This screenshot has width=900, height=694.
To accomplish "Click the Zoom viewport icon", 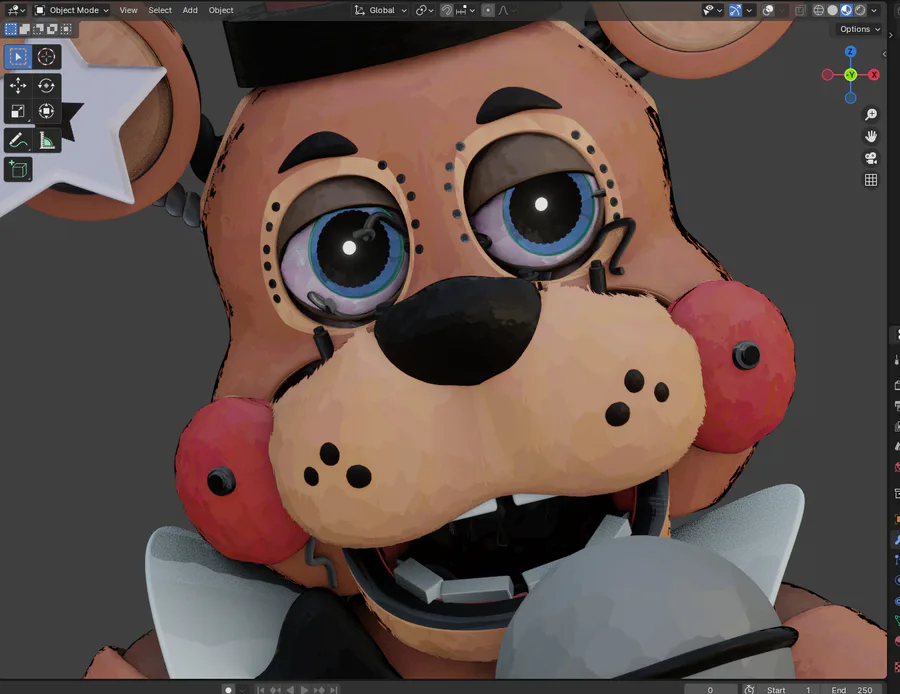I will point(871,115).
